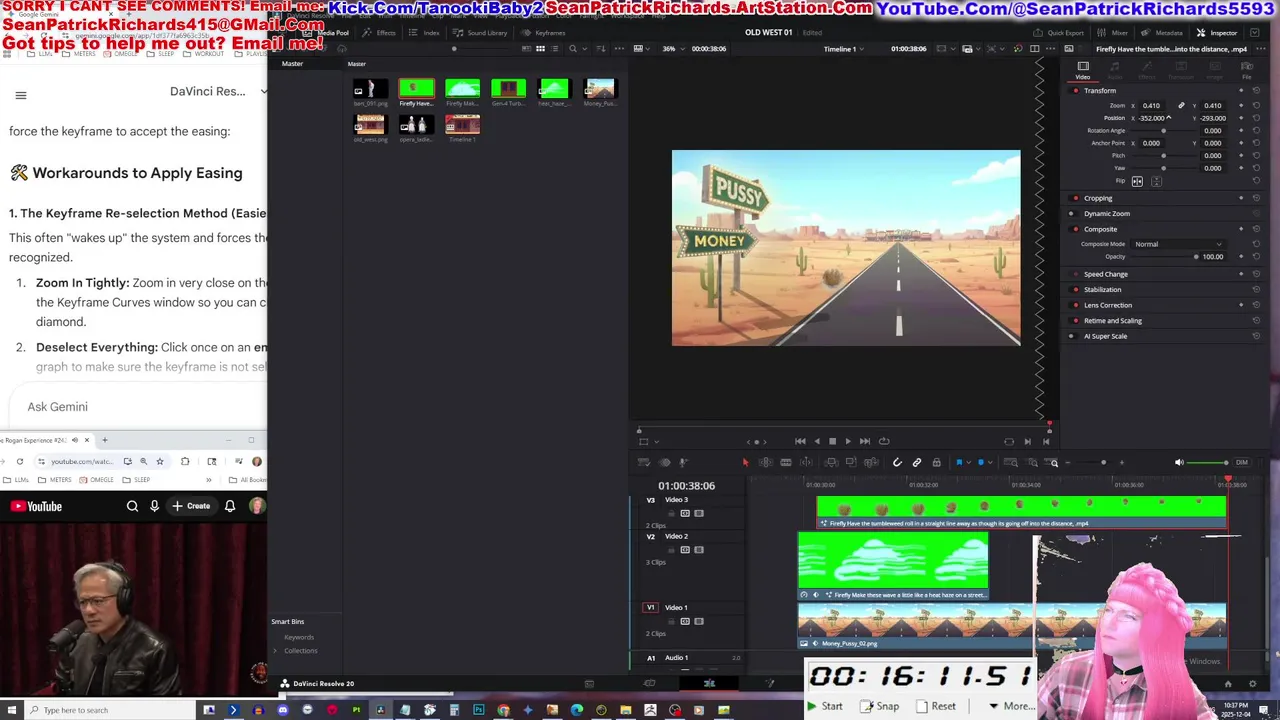The width and height of the screenshot is (1280, 720).
Task: Open the Timeline 1 name dropdown
Action: [843, 49]
